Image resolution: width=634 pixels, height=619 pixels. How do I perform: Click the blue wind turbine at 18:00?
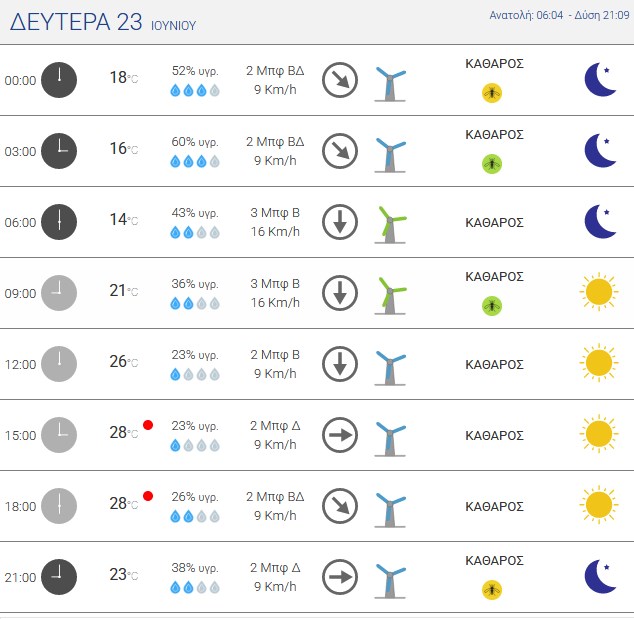tap(390, 509)
